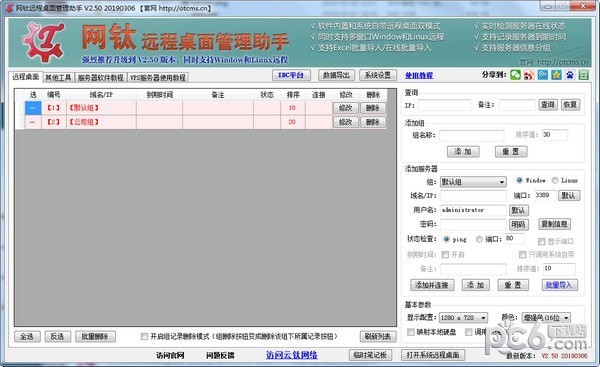Screen dimensions: 600x367
Task: Click the 临时笔记板 button
Action: pos(370,355)
